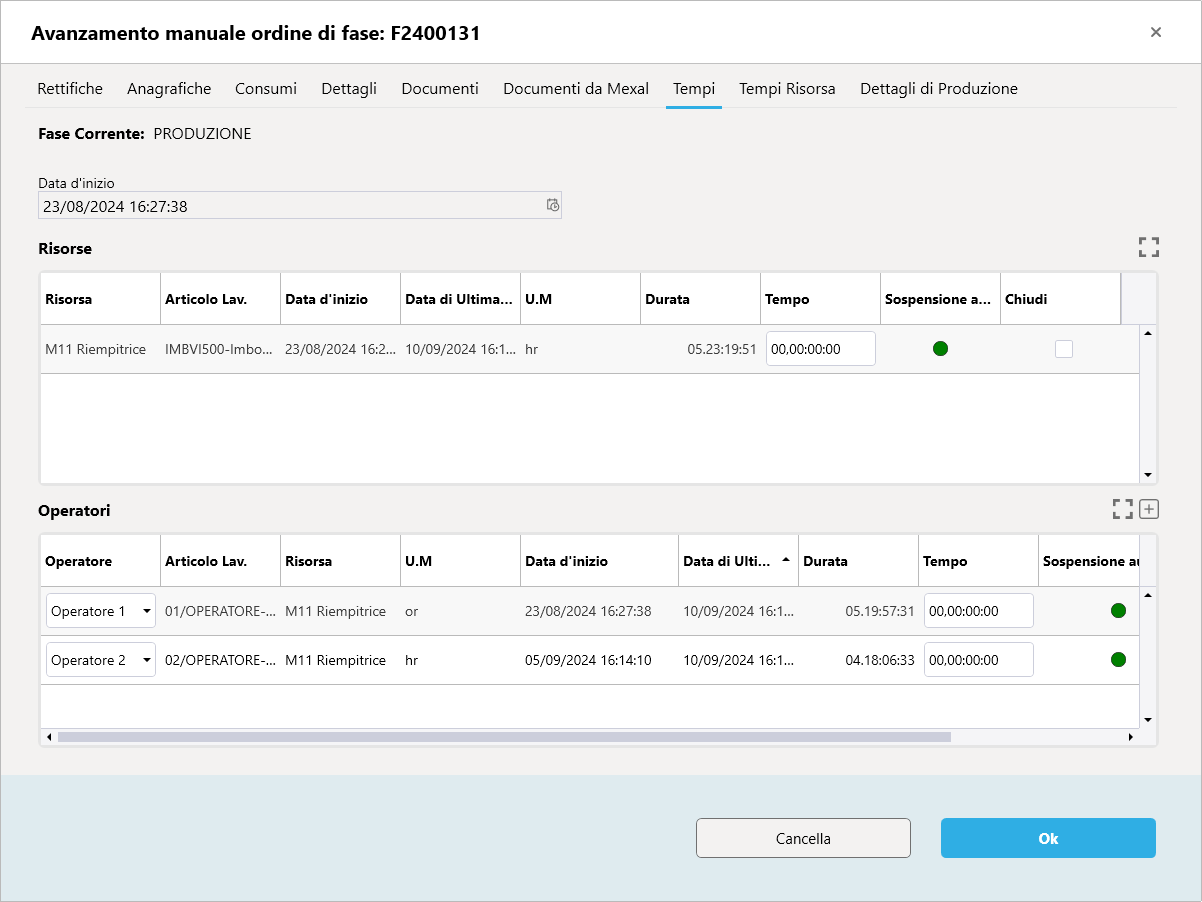The image size is (1202, 902).
Task: Open the date-time picker for Data d'inizio
Action: (x=553, y=205)
